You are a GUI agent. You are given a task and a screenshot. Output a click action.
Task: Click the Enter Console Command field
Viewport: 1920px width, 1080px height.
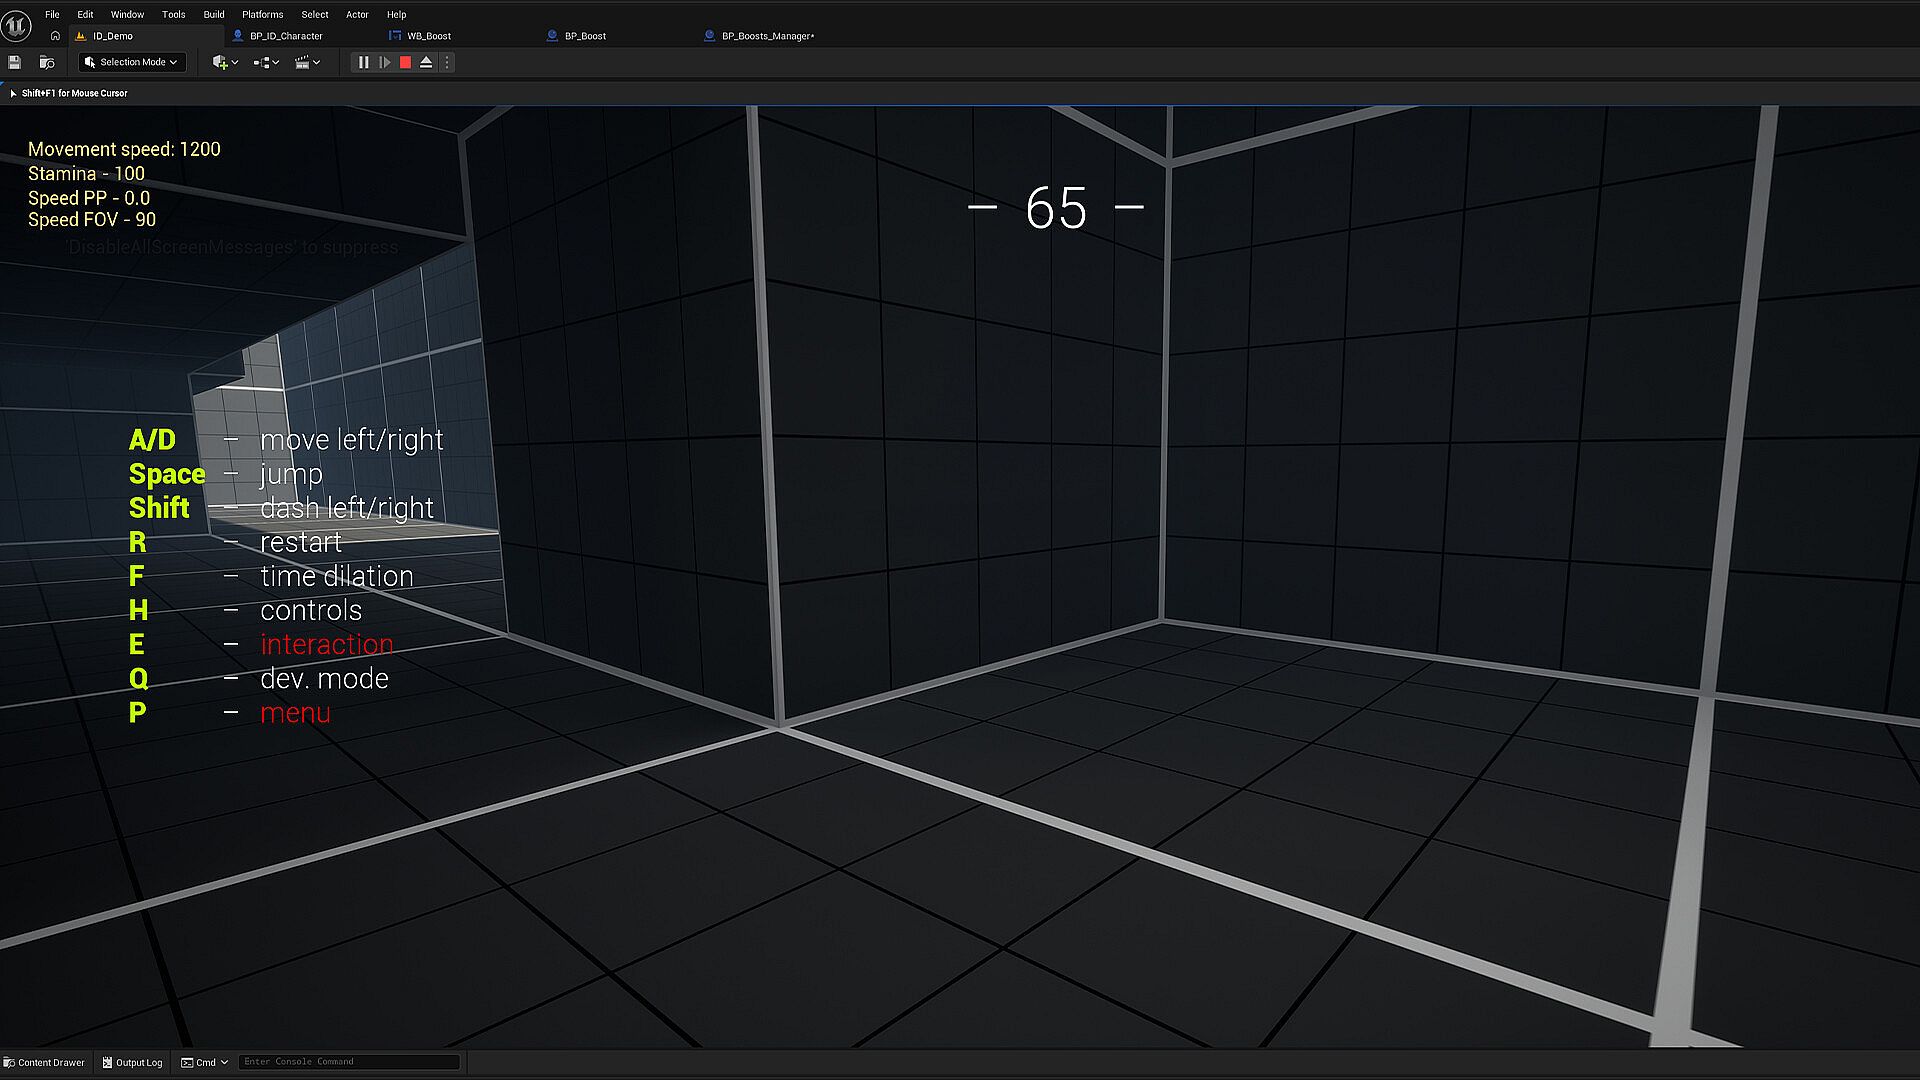[x=349, y=1062]
